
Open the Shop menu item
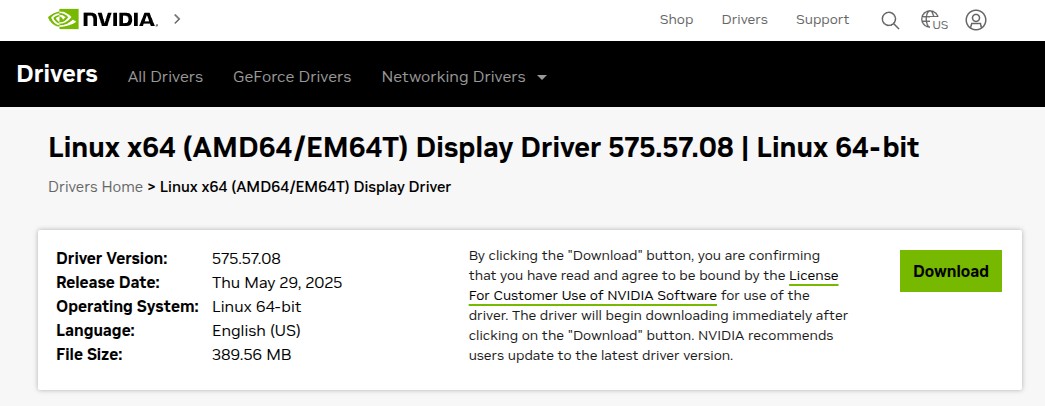pyautogui.click(x=676, y=20)
